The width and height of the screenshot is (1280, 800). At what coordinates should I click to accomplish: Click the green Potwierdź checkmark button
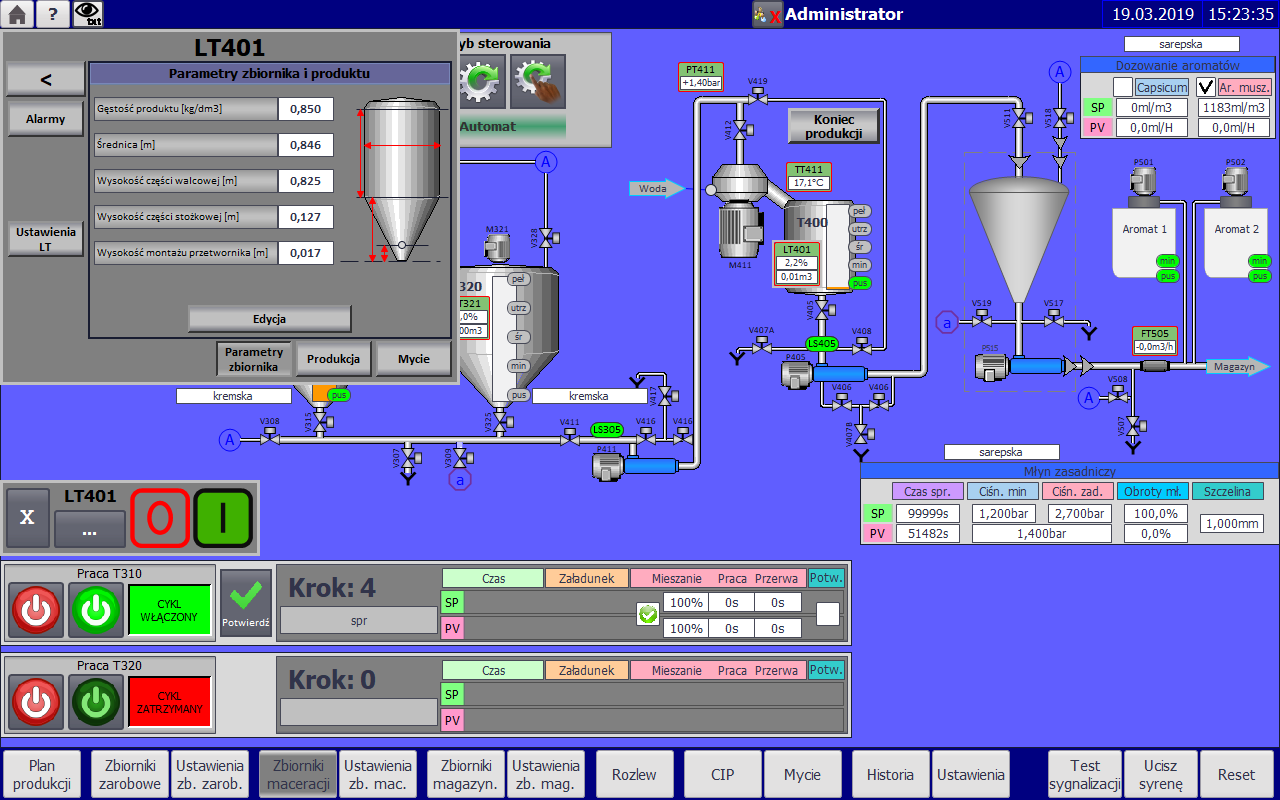point(246,603)
